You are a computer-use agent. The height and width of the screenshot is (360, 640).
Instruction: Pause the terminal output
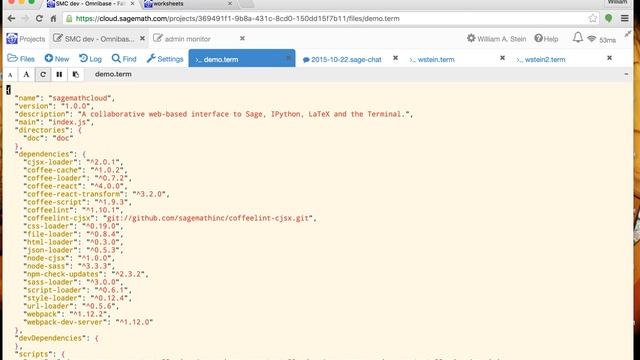pyautogui.click(x=59, y=75)
